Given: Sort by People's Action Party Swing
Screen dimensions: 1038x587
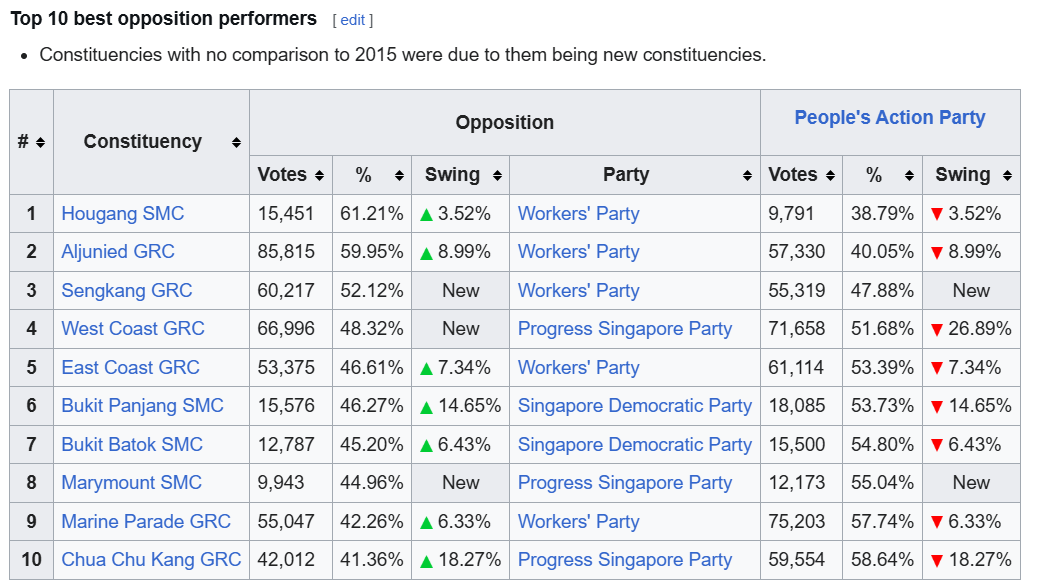Looking at the screenshot, I should tap(1007, 175).
